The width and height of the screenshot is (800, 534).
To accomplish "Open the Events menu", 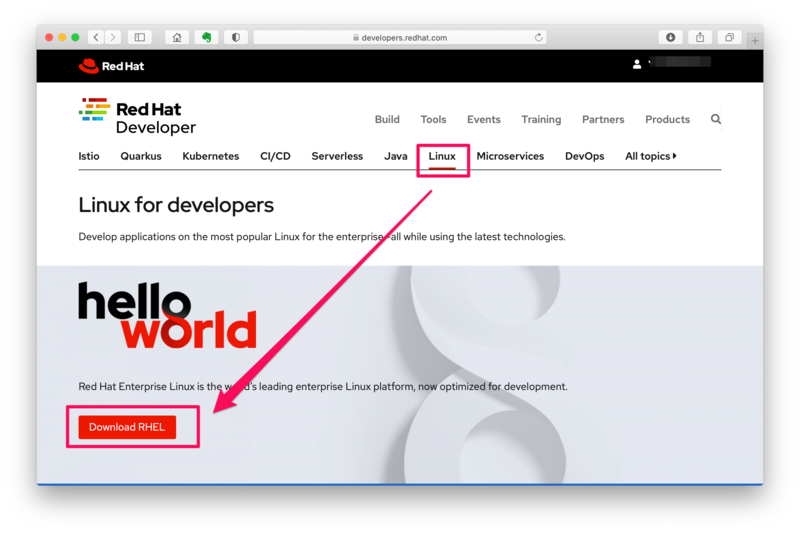I will click(x=484, y=119).
